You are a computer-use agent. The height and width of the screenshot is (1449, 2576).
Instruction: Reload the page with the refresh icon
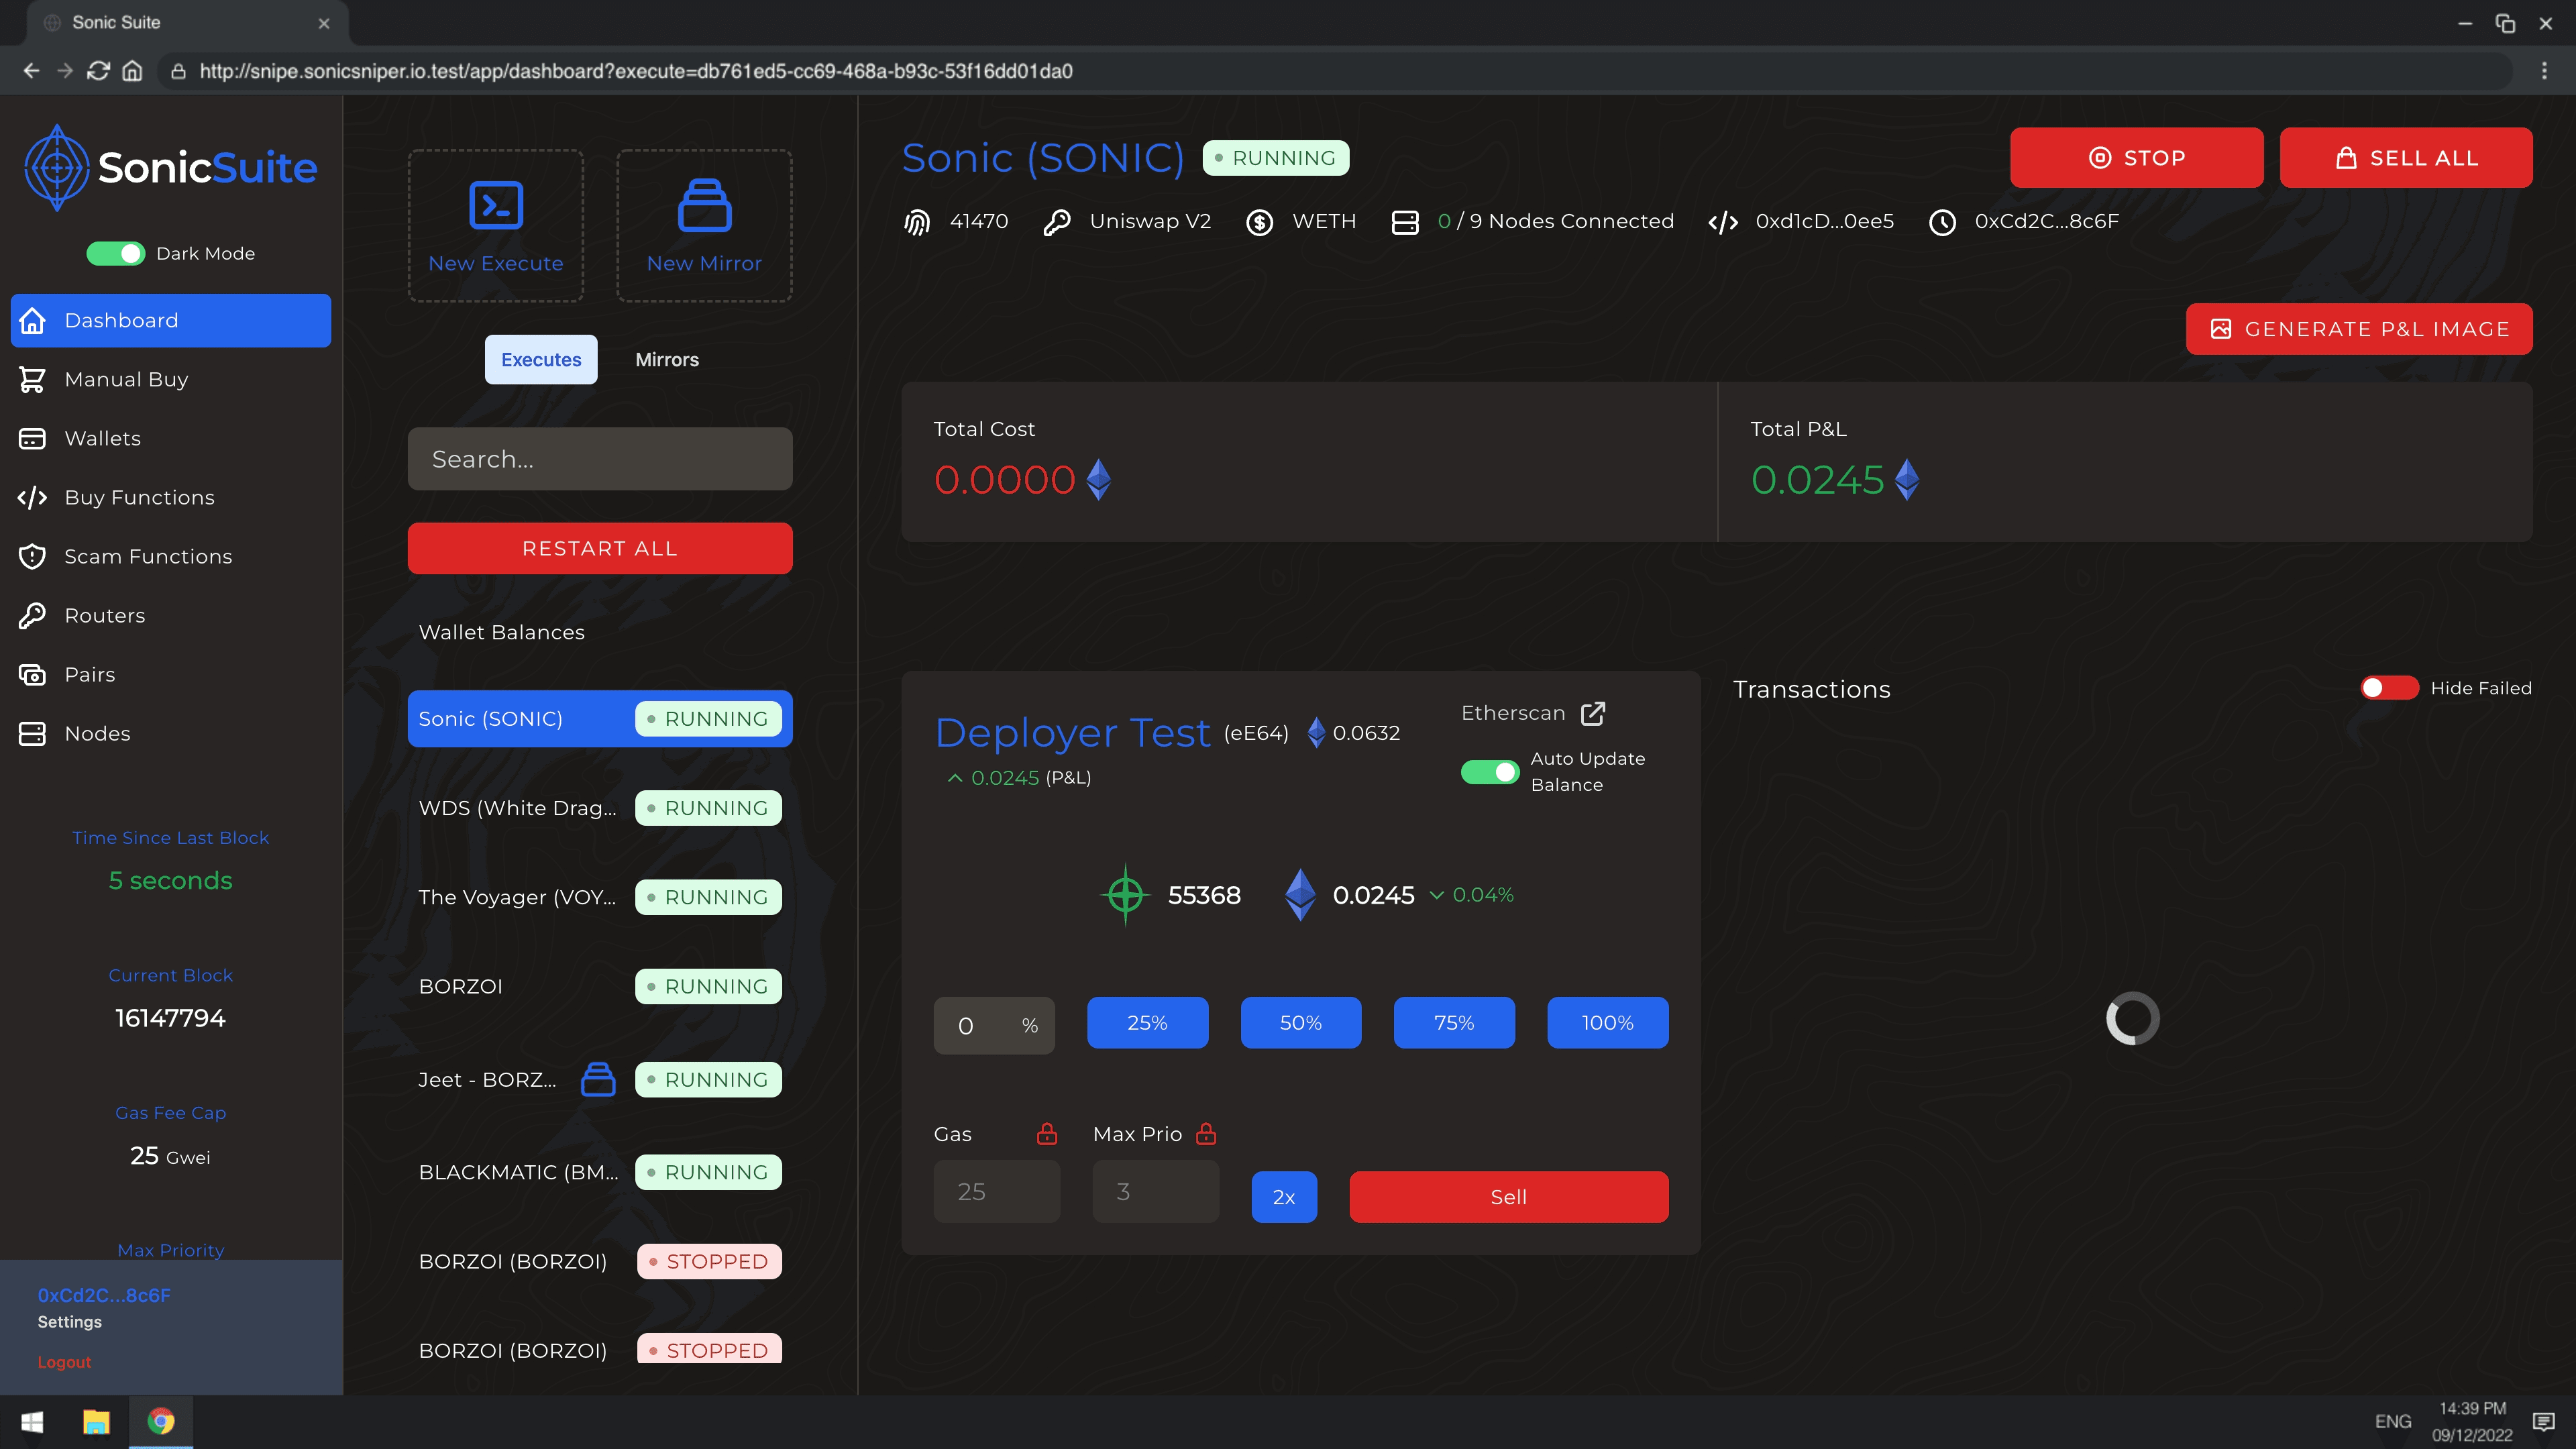pyautogui.click(x=98, y=71)
